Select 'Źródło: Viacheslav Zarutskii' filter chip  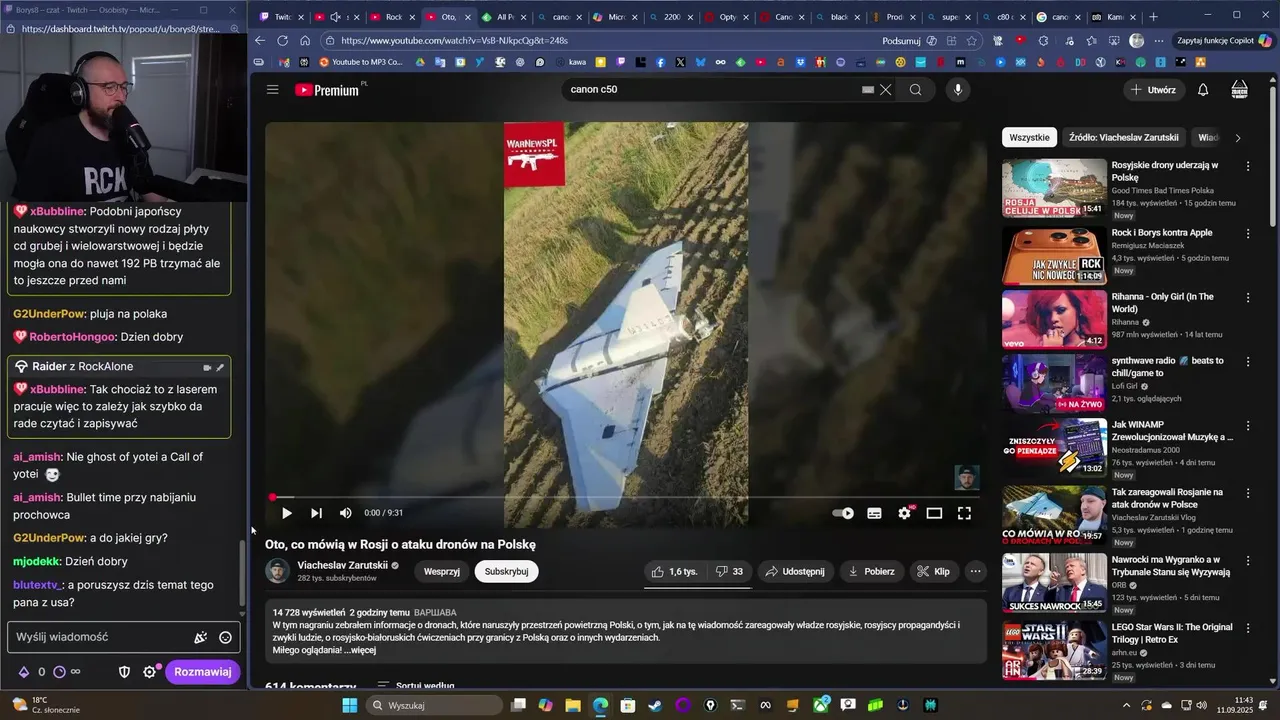click(x=1123, y=137)
